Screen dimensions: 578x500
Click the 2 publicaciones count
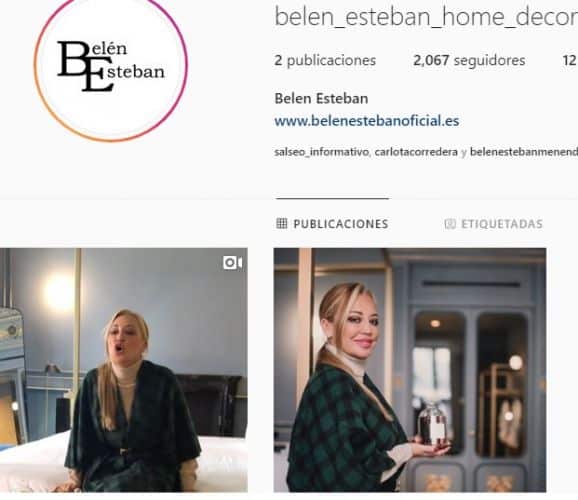[325, 60]
